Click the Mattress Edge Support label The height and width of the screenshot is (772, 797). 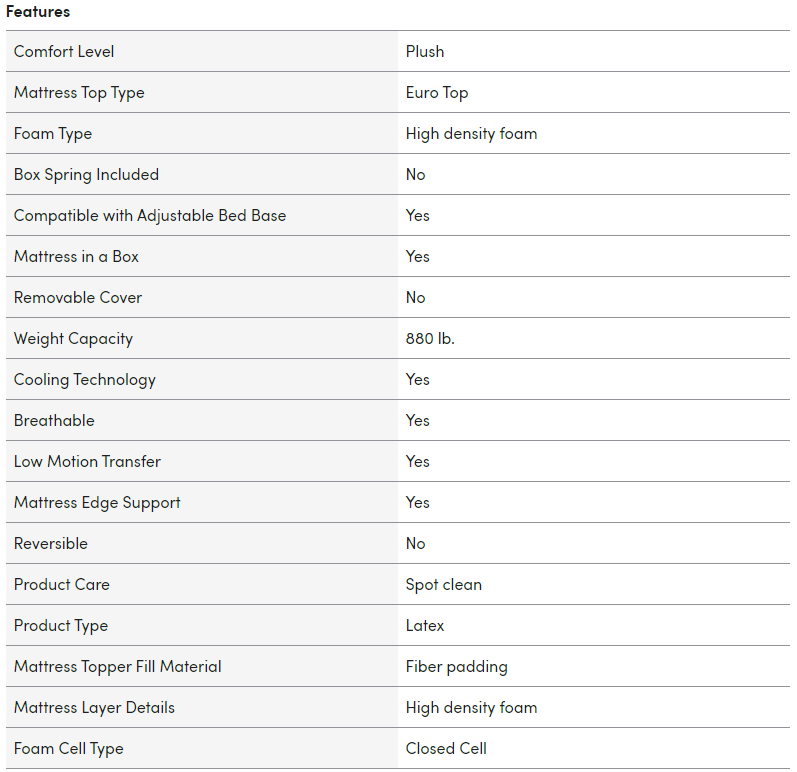pyautogui.click(x=97, y=502)
